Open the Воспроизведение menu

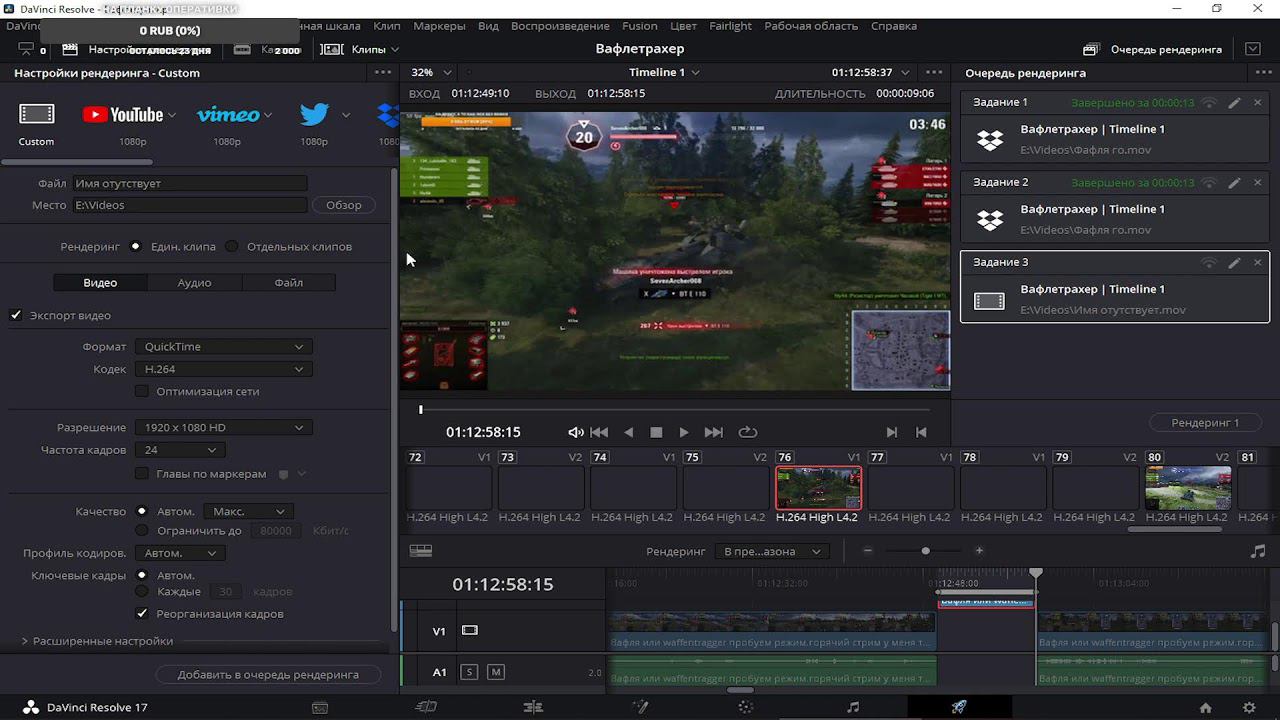(x=560, y=26)
